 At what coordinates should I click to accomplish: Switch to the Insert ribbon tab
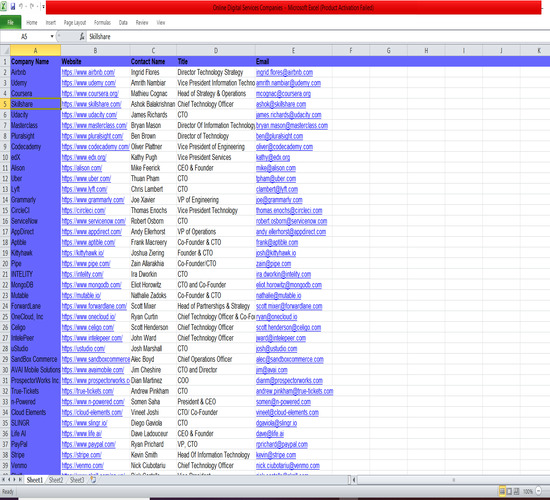[51, 22]
